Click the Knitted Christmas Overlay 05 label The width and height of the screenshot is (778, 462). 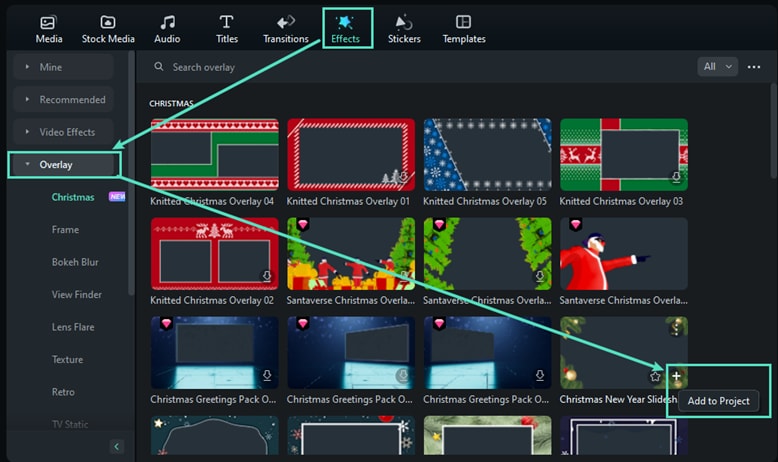pos(485,201)
